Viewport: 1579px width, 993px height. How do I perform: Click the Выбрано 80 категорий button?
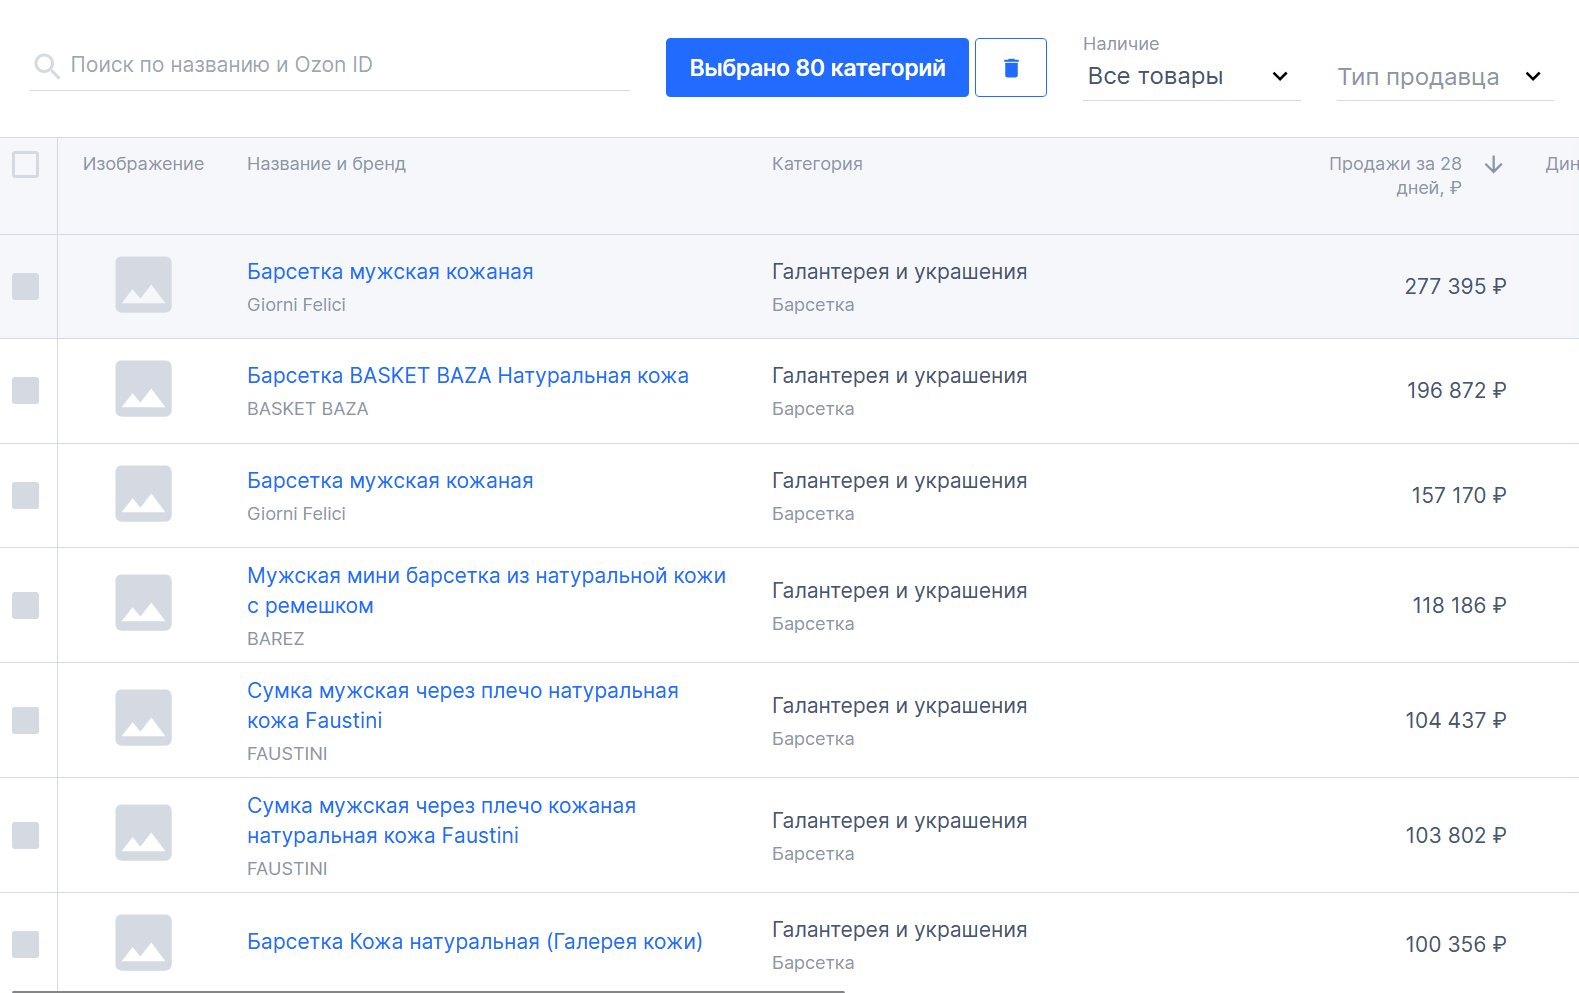pyautogui.click(x=817, y=68)
